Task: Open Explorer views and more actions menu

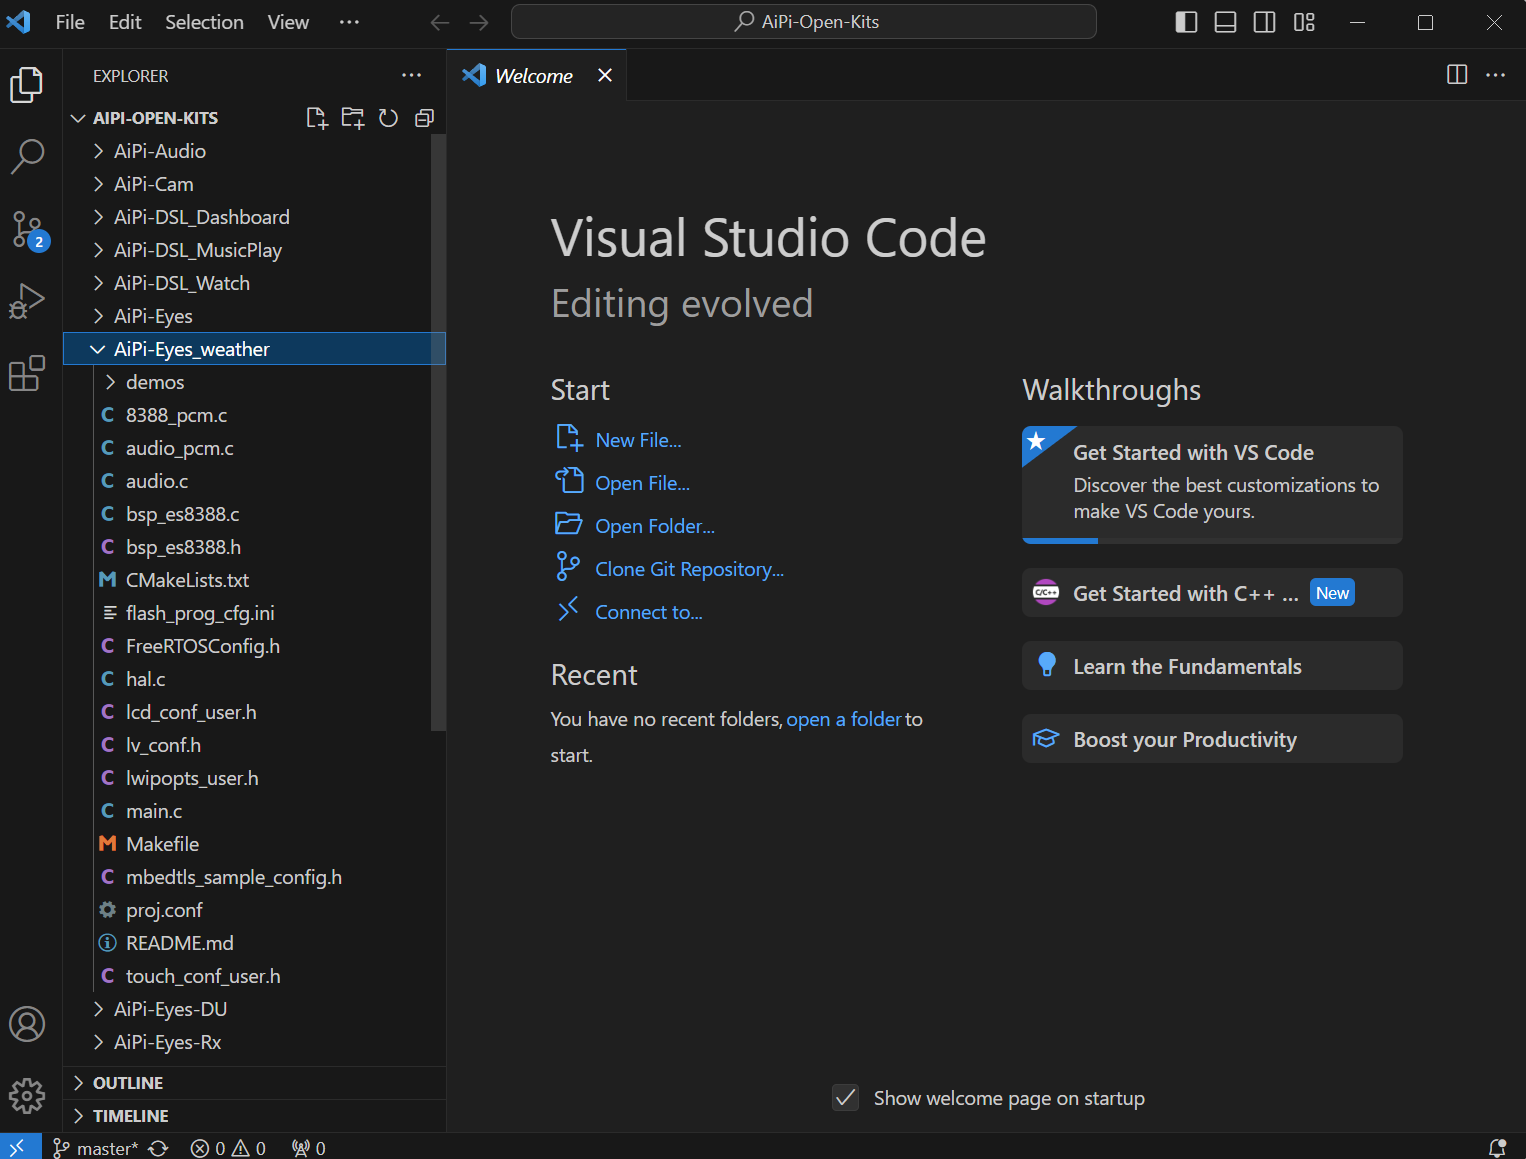Action: pos(411,75)
